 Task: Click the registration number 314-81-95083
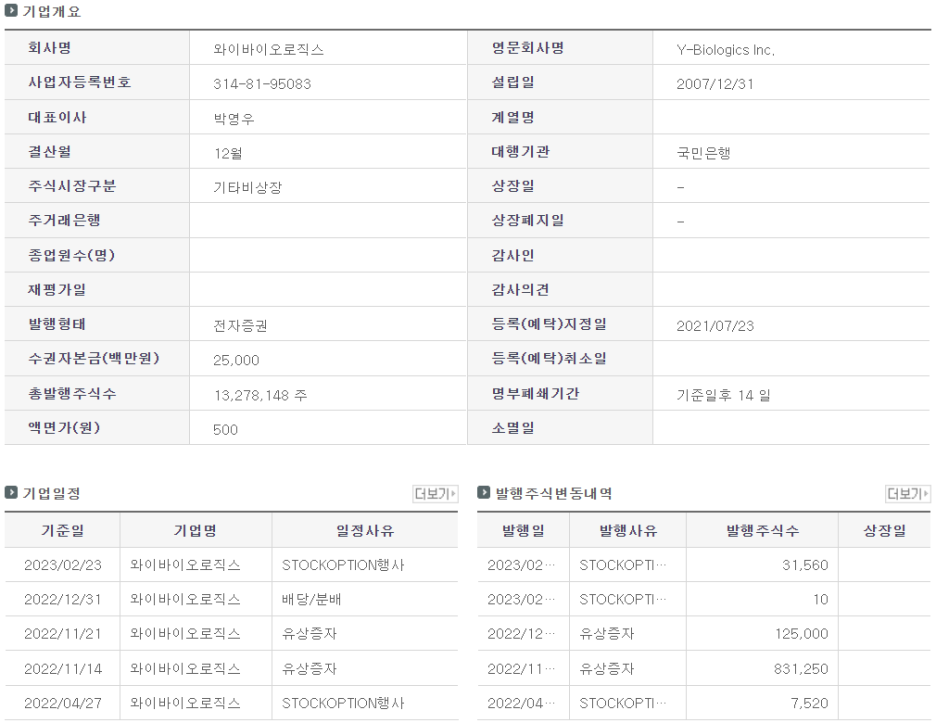[262, 84]
